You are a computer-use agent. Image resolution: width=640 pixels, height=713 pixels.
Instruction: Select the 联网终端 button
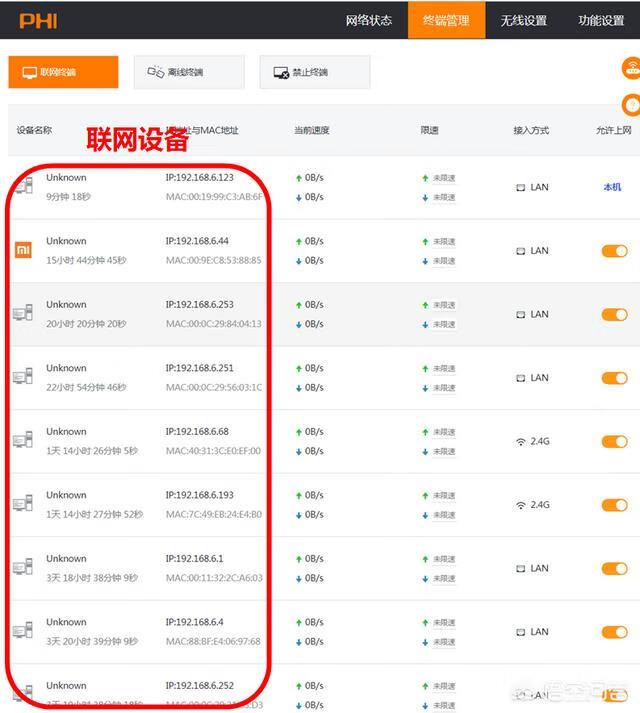click(63, 72)
